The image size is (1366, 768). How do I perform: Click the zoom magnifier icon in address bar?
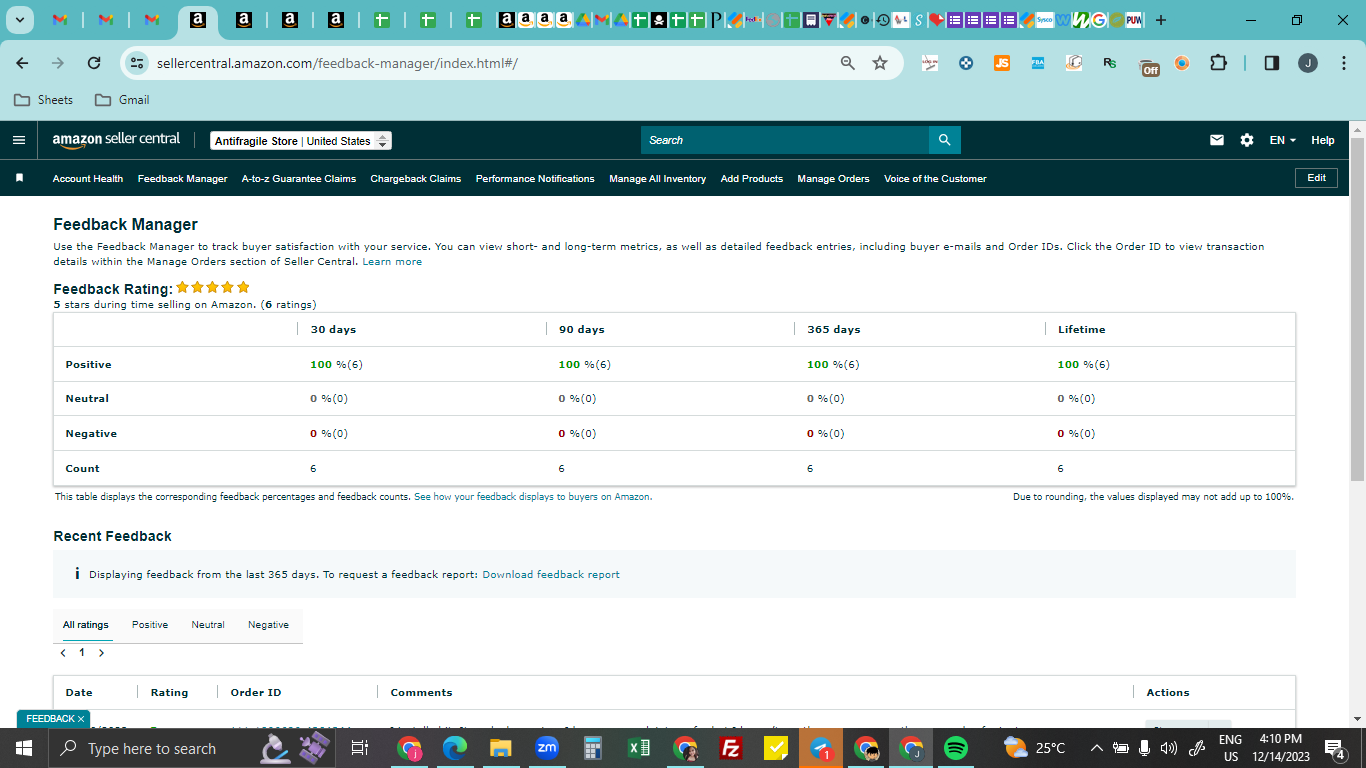(848, 63)
